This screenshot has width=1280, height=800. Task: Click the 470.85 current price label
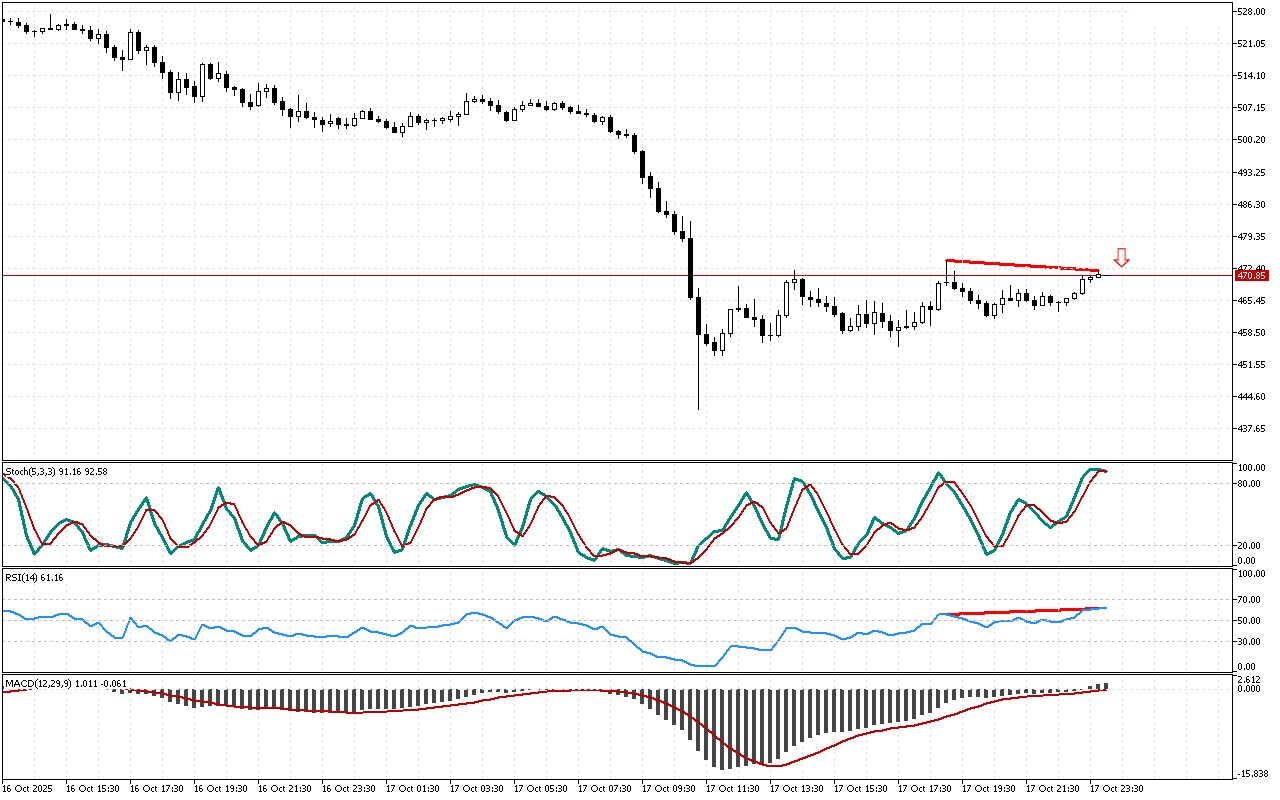pos(1251,275)
